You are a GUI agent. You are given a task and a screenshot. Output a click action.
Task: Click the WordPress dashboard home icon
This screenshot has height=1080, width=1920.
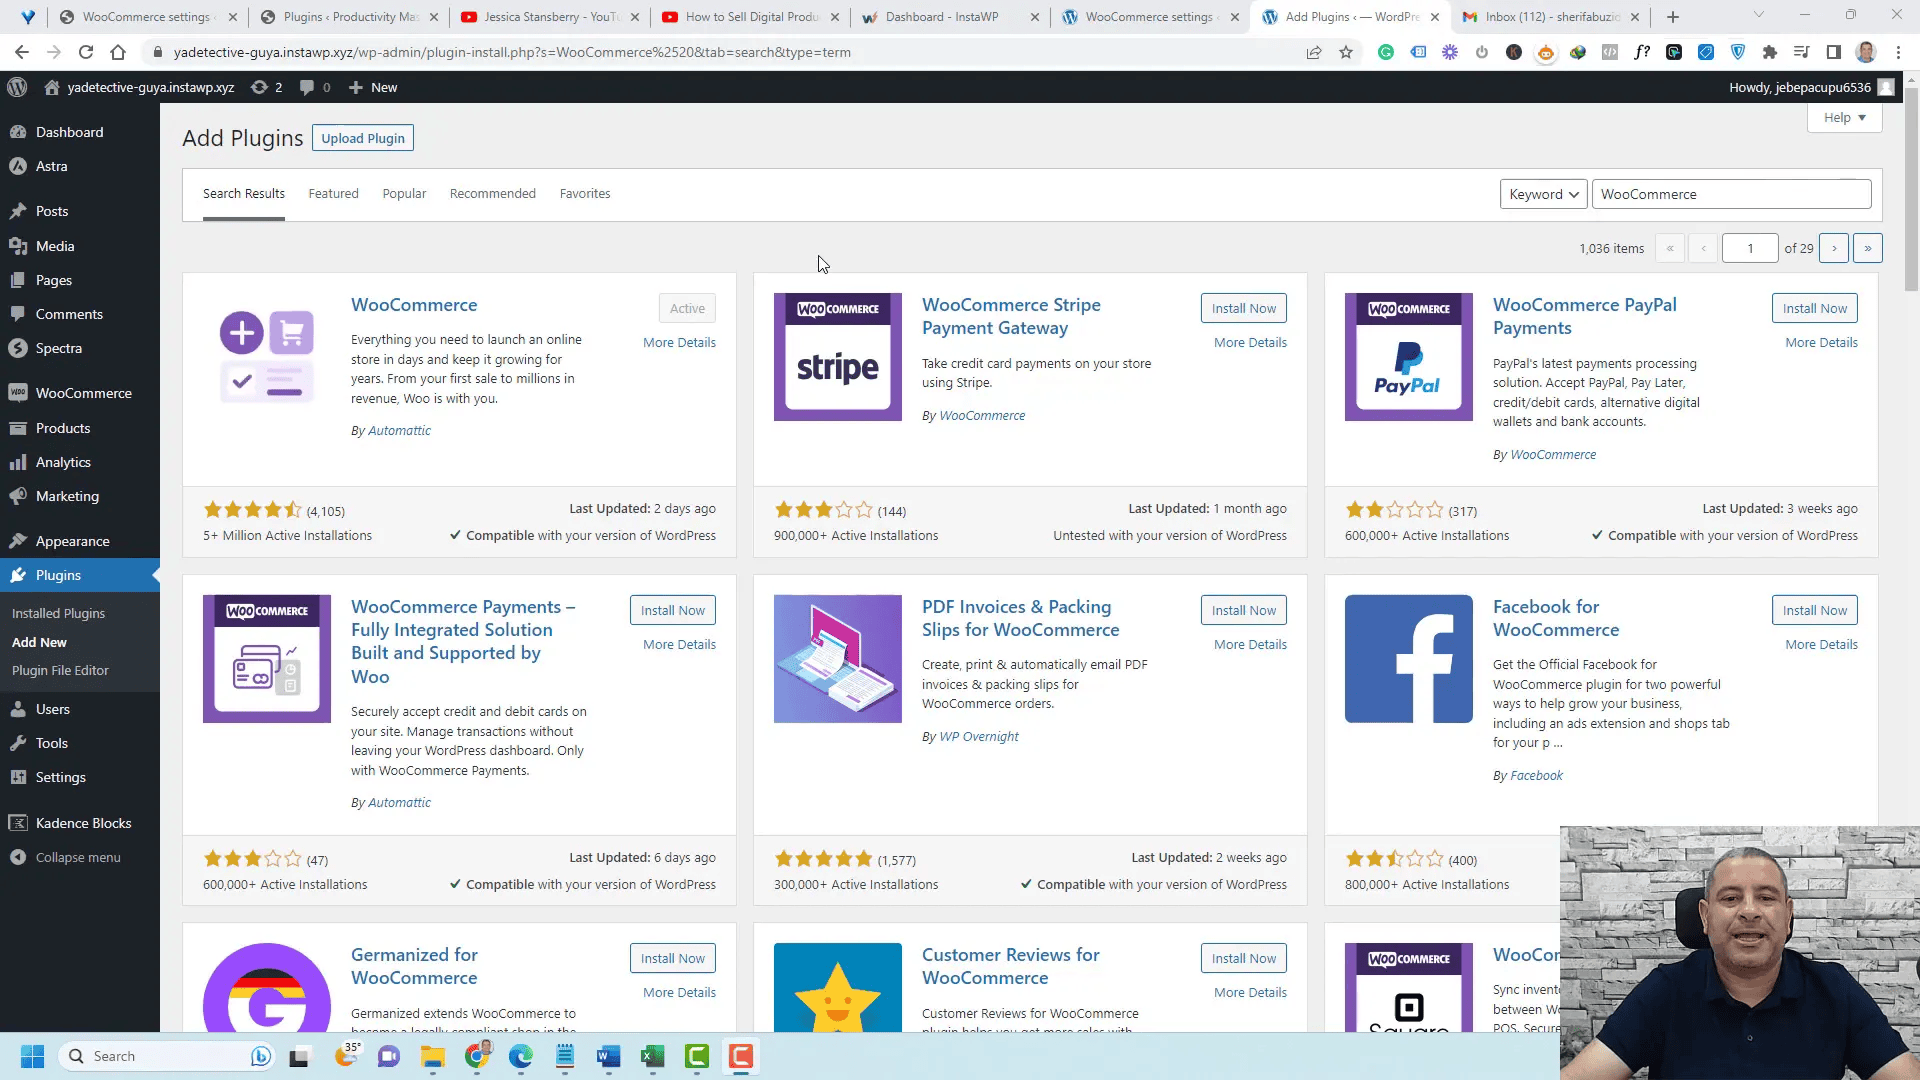pos(18,87)
